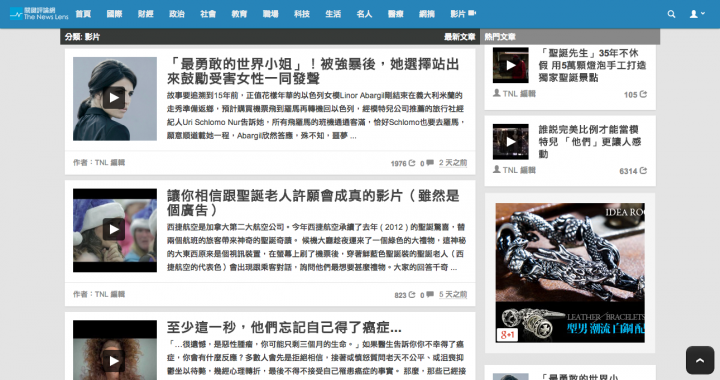
Task: Open the 社會 nav menu item
Action: point(208,14)
